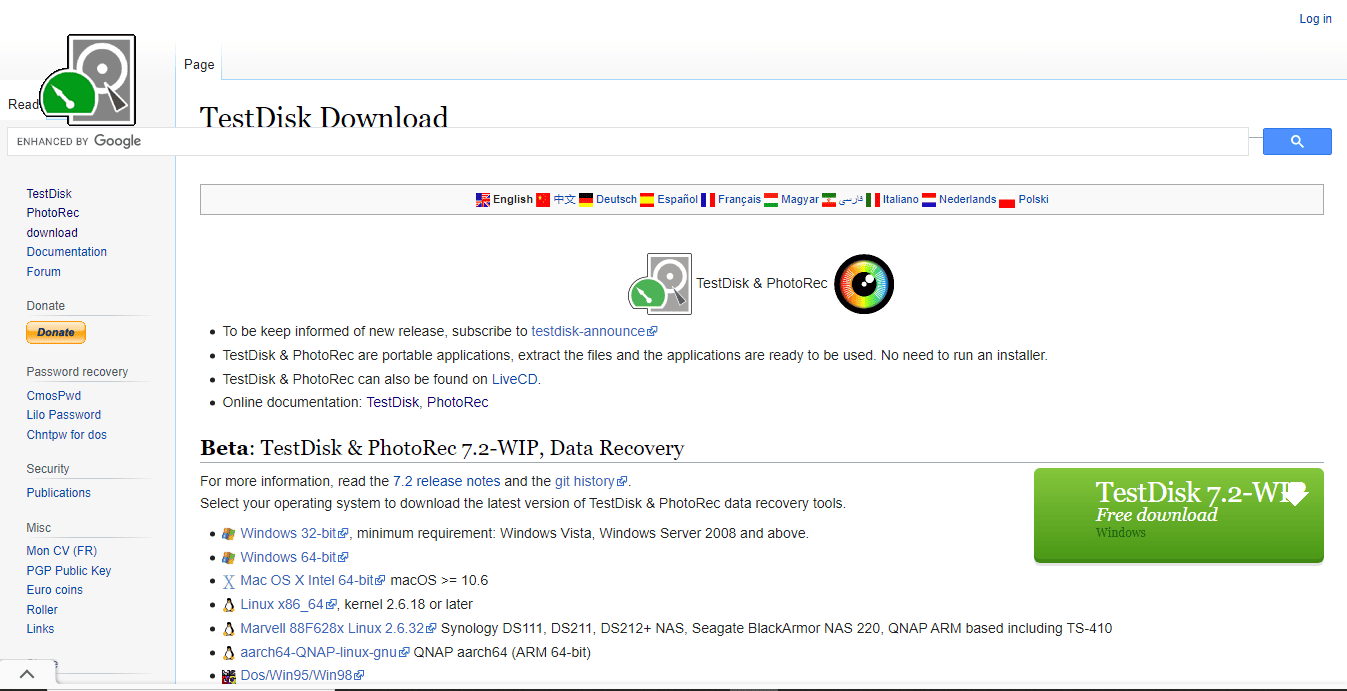
Task: Click the TestDisk disk icon in page center
Action: tap(660, 284)
